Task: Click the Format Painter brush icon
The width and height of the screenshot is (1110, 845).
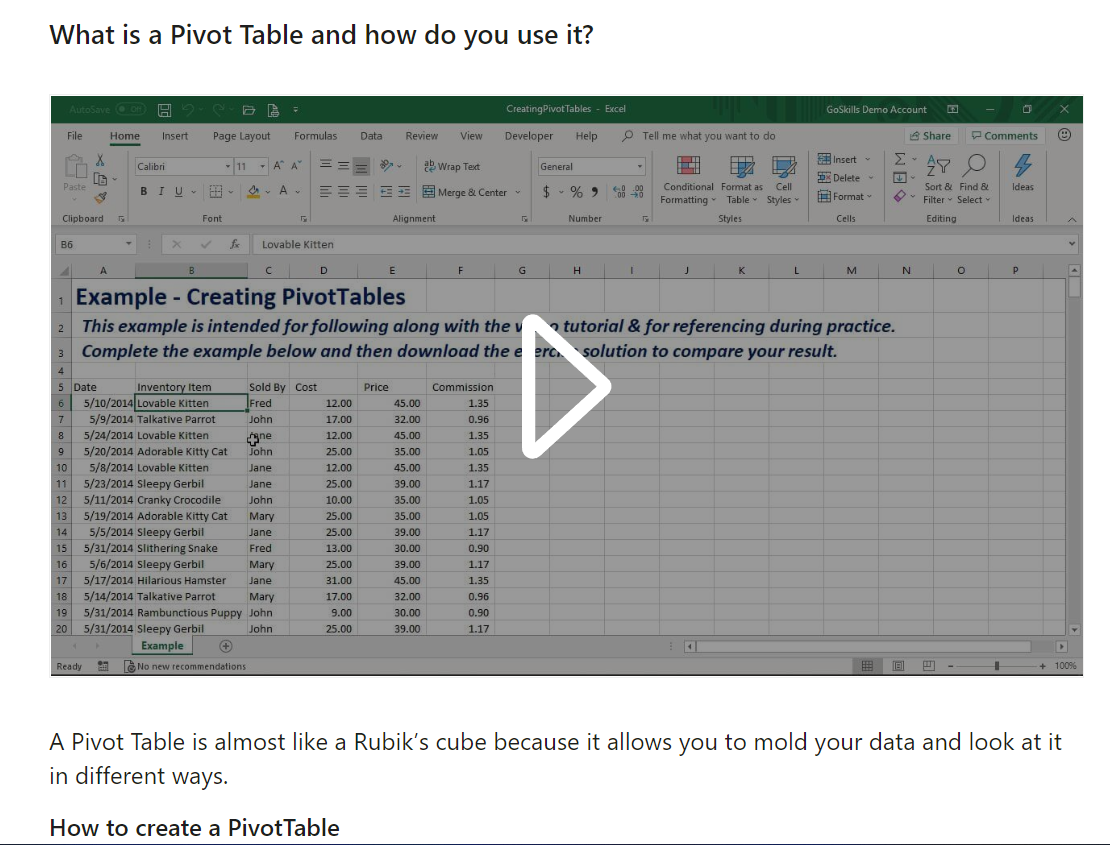Action: [100, 197]
